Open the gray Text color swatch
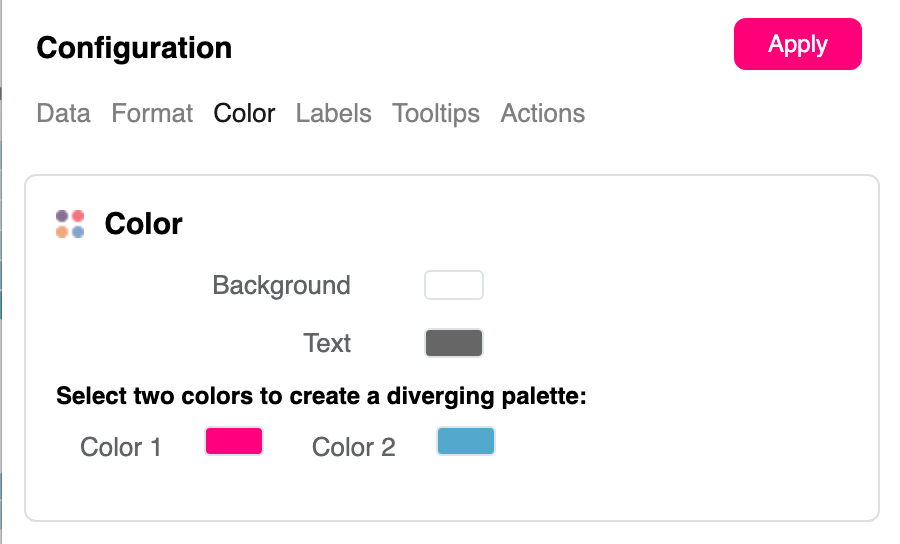This screenshot has height=544, width=900. (454, 343)
